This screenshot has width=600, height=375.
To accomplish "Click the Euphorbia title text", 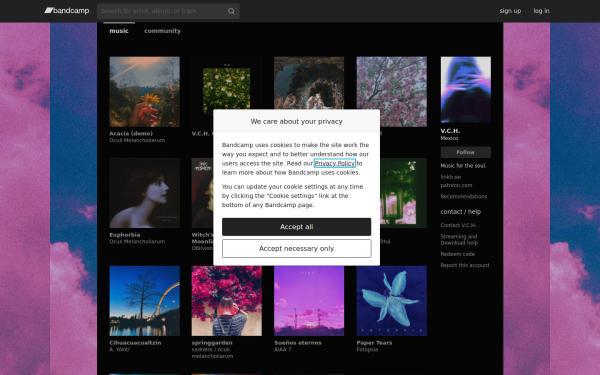I will (125, 235).
